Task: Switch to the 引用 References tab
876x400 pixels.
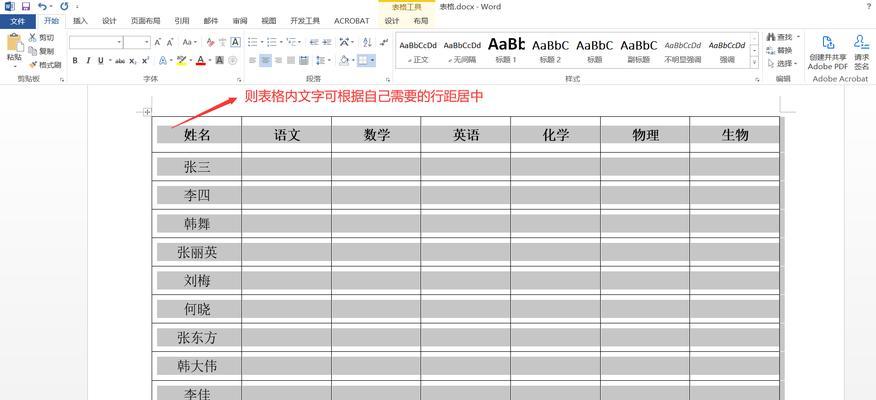Action: click(x=182, y=21)
